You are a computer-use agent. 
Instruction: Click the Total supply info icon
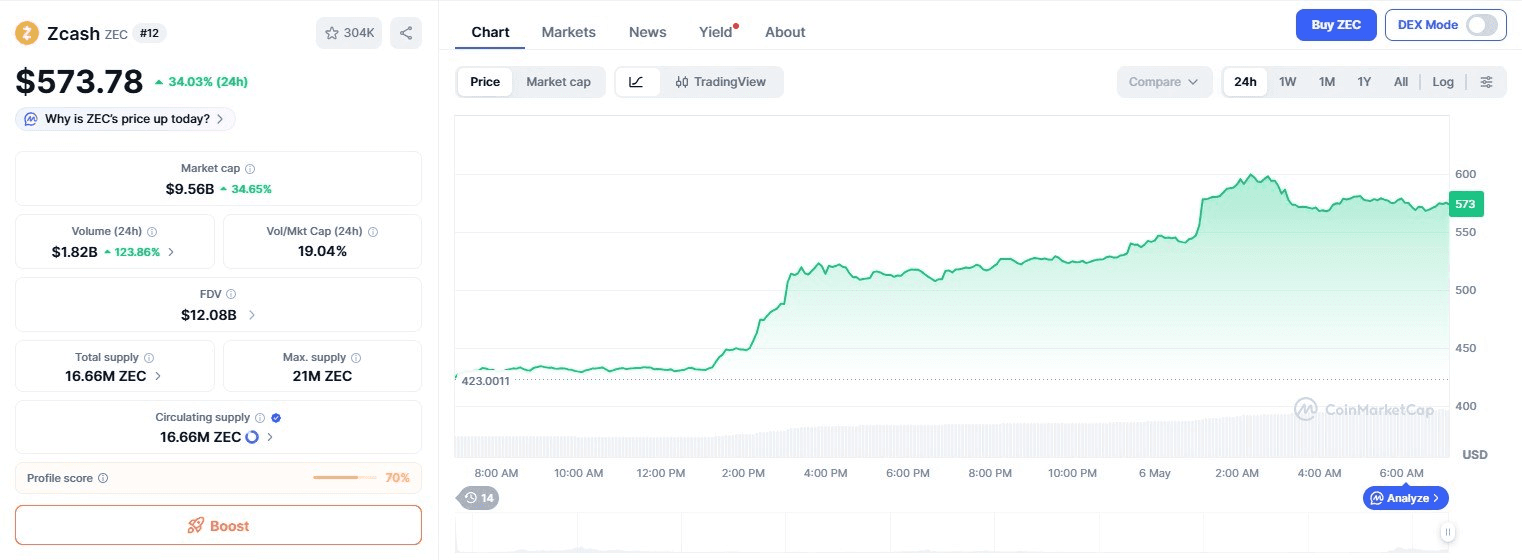coord(149,357)
